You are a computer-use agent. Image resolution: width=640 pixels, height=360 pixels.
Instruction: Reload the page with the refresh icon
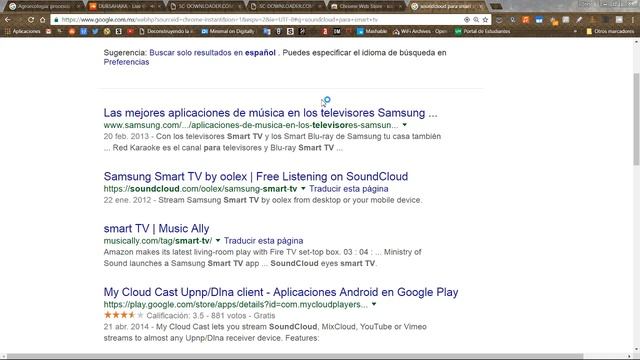[31, 20]
